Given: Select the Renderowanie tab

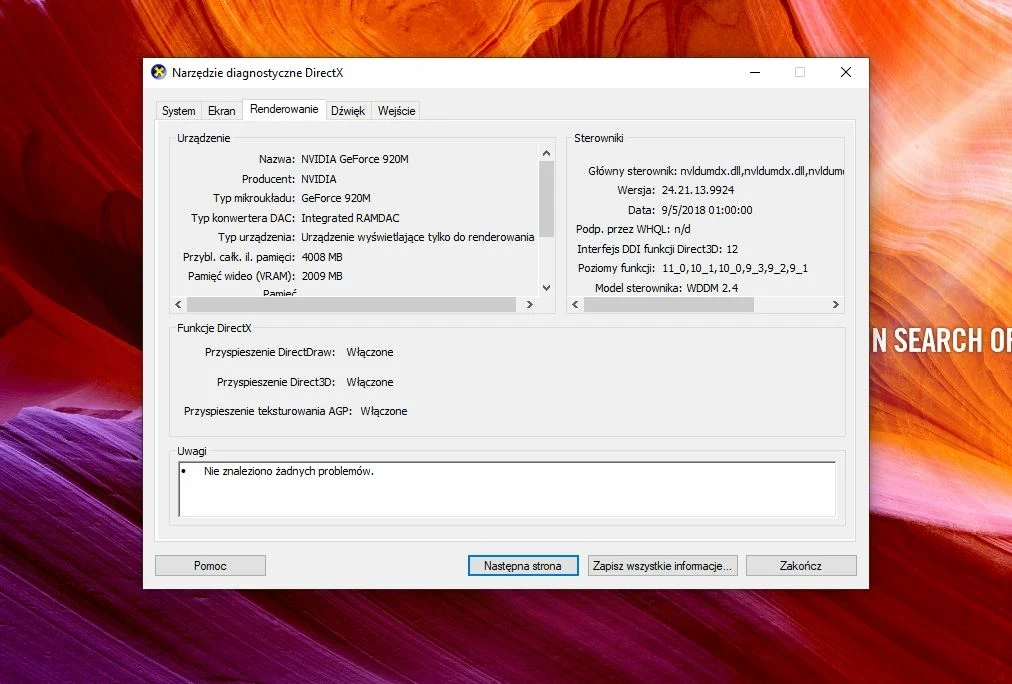Looking at the screenshot, I should click(284, 109).
